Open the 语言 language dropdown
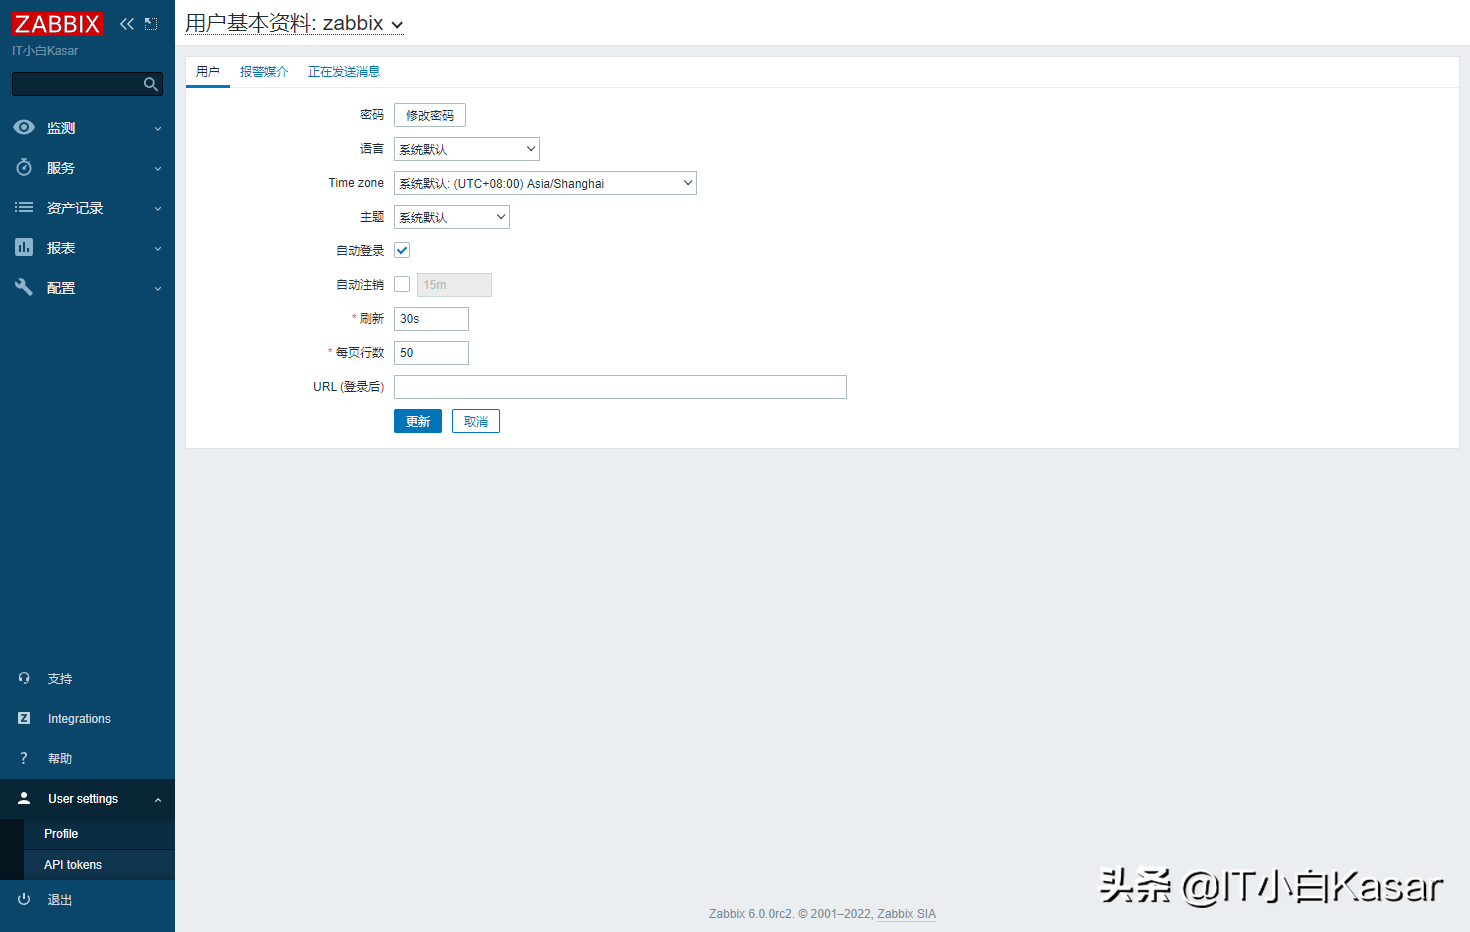The image size is (1470, 932). click(x=466, y=149)
